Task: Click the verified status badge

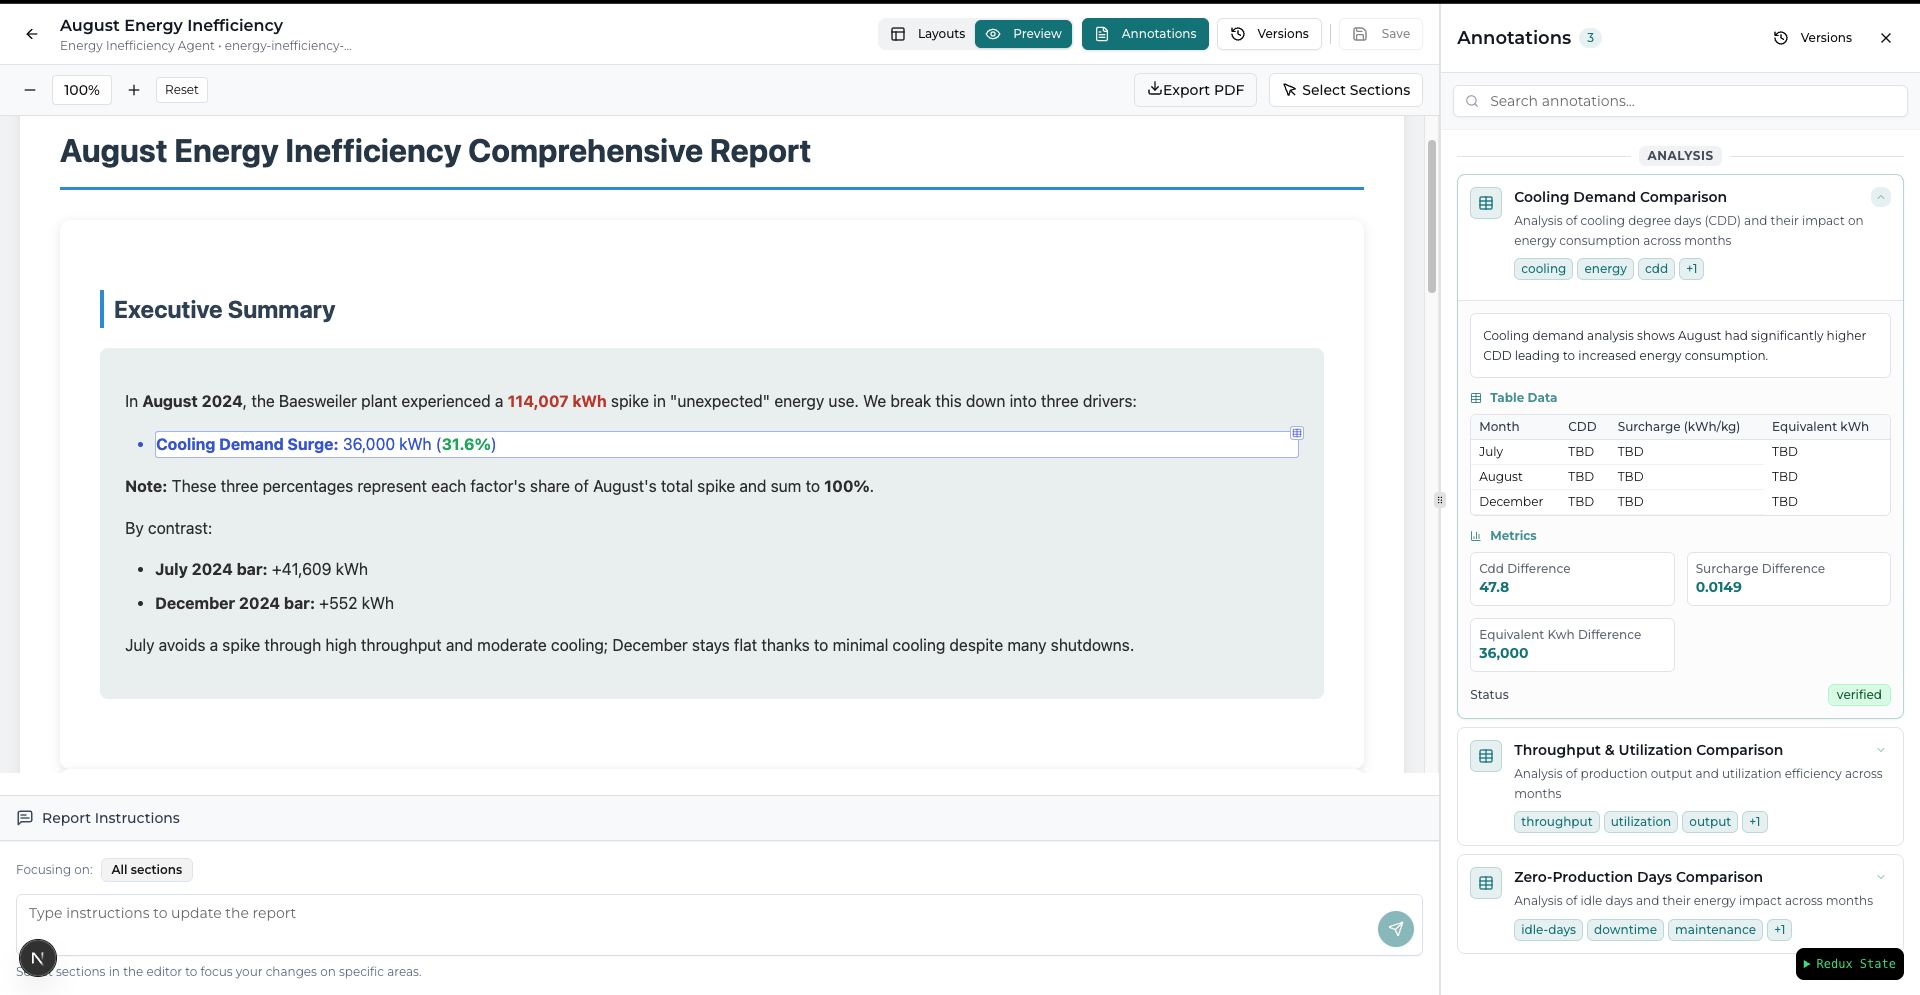Action: [1858, 695]
